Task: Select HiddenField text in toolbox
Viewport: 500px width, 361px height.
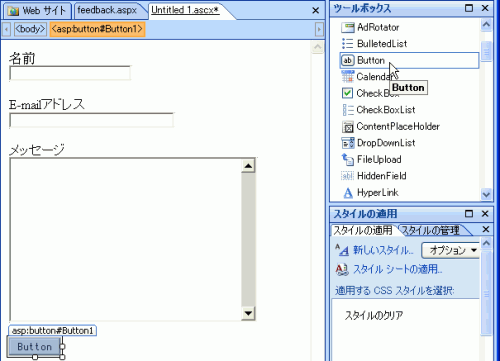Action: 382,176
